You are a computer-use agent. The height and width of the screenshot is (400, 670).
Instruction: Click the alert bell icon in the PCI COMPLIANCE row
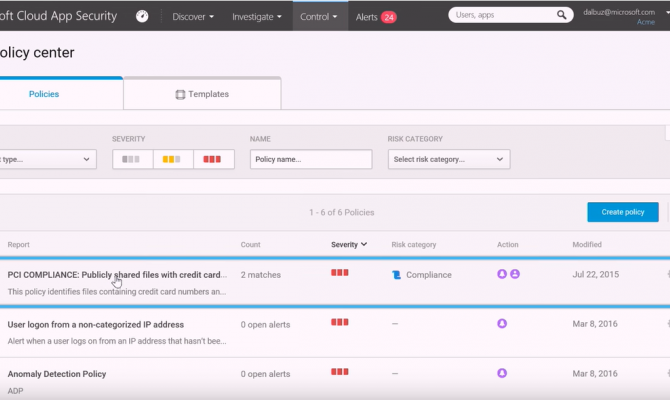[x=502, y=274]
